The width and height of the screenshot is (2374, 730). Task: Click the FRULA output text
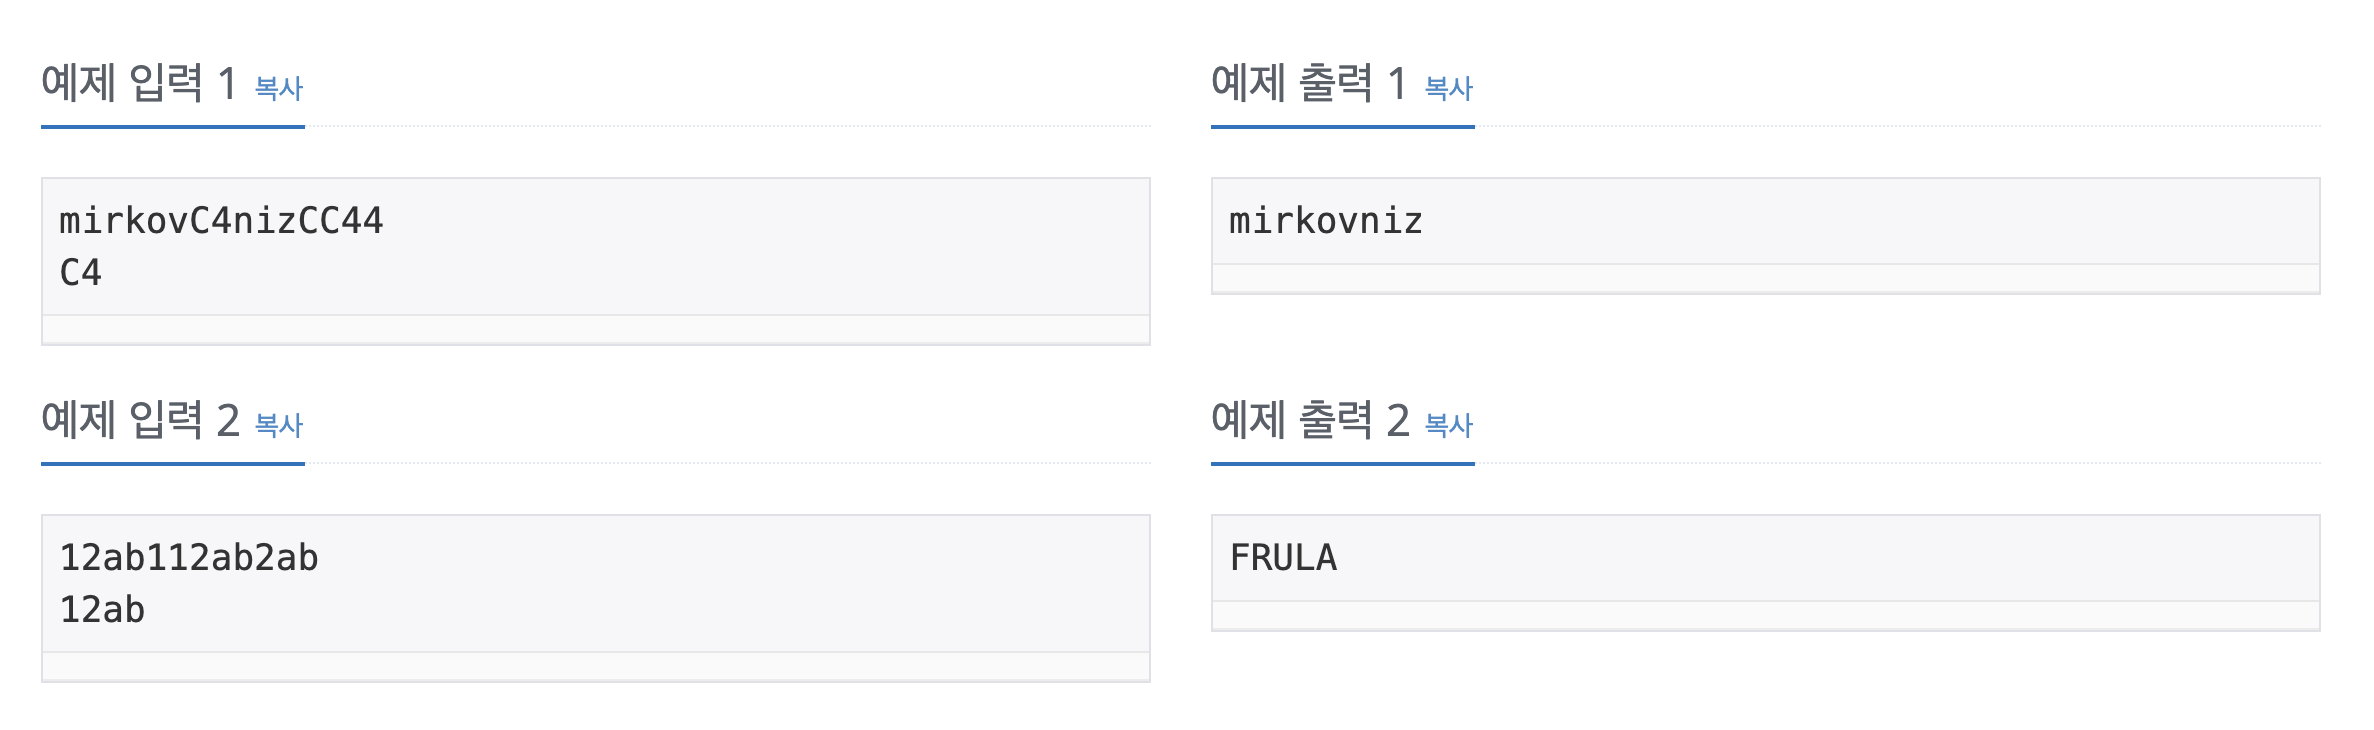(x=1283, y=558)
